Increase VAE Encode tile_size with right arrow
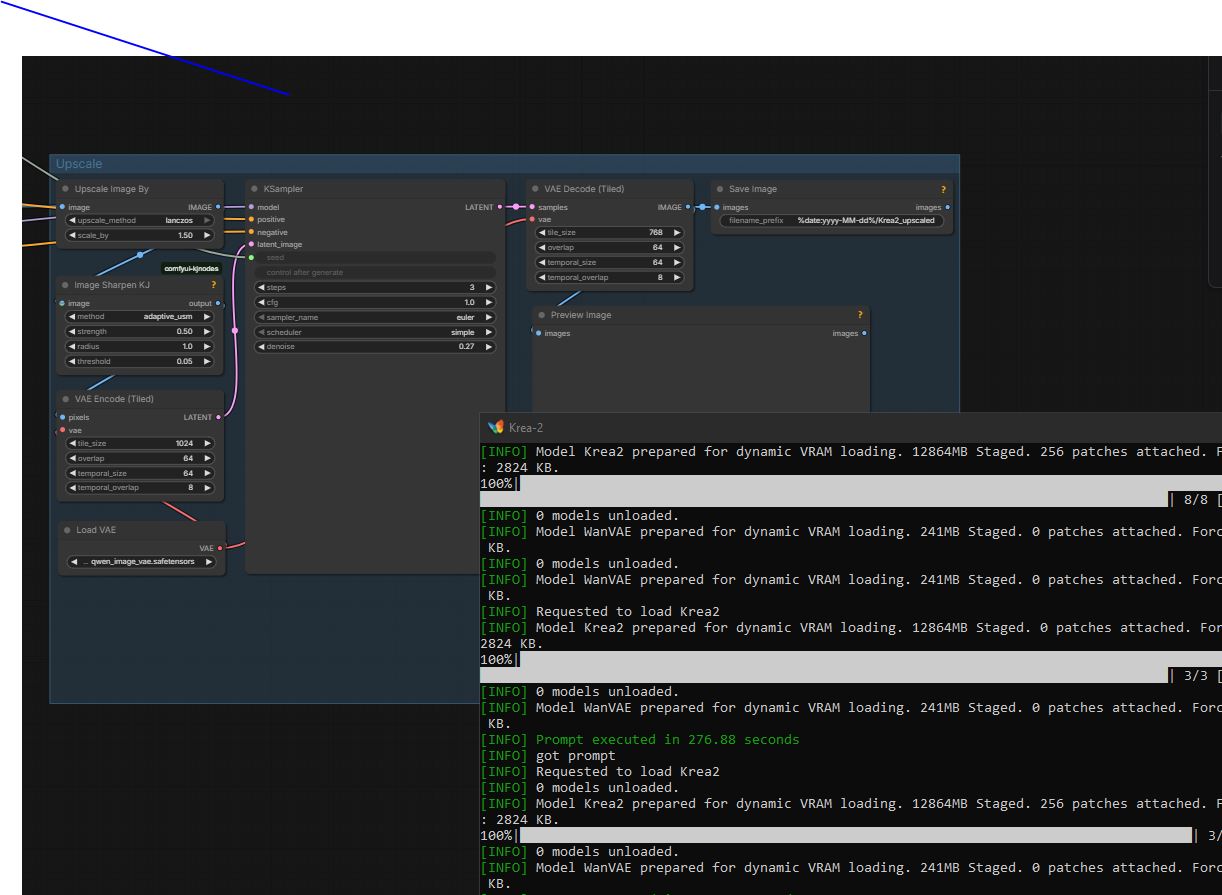The image size is (1222, 895). point(207,443)
